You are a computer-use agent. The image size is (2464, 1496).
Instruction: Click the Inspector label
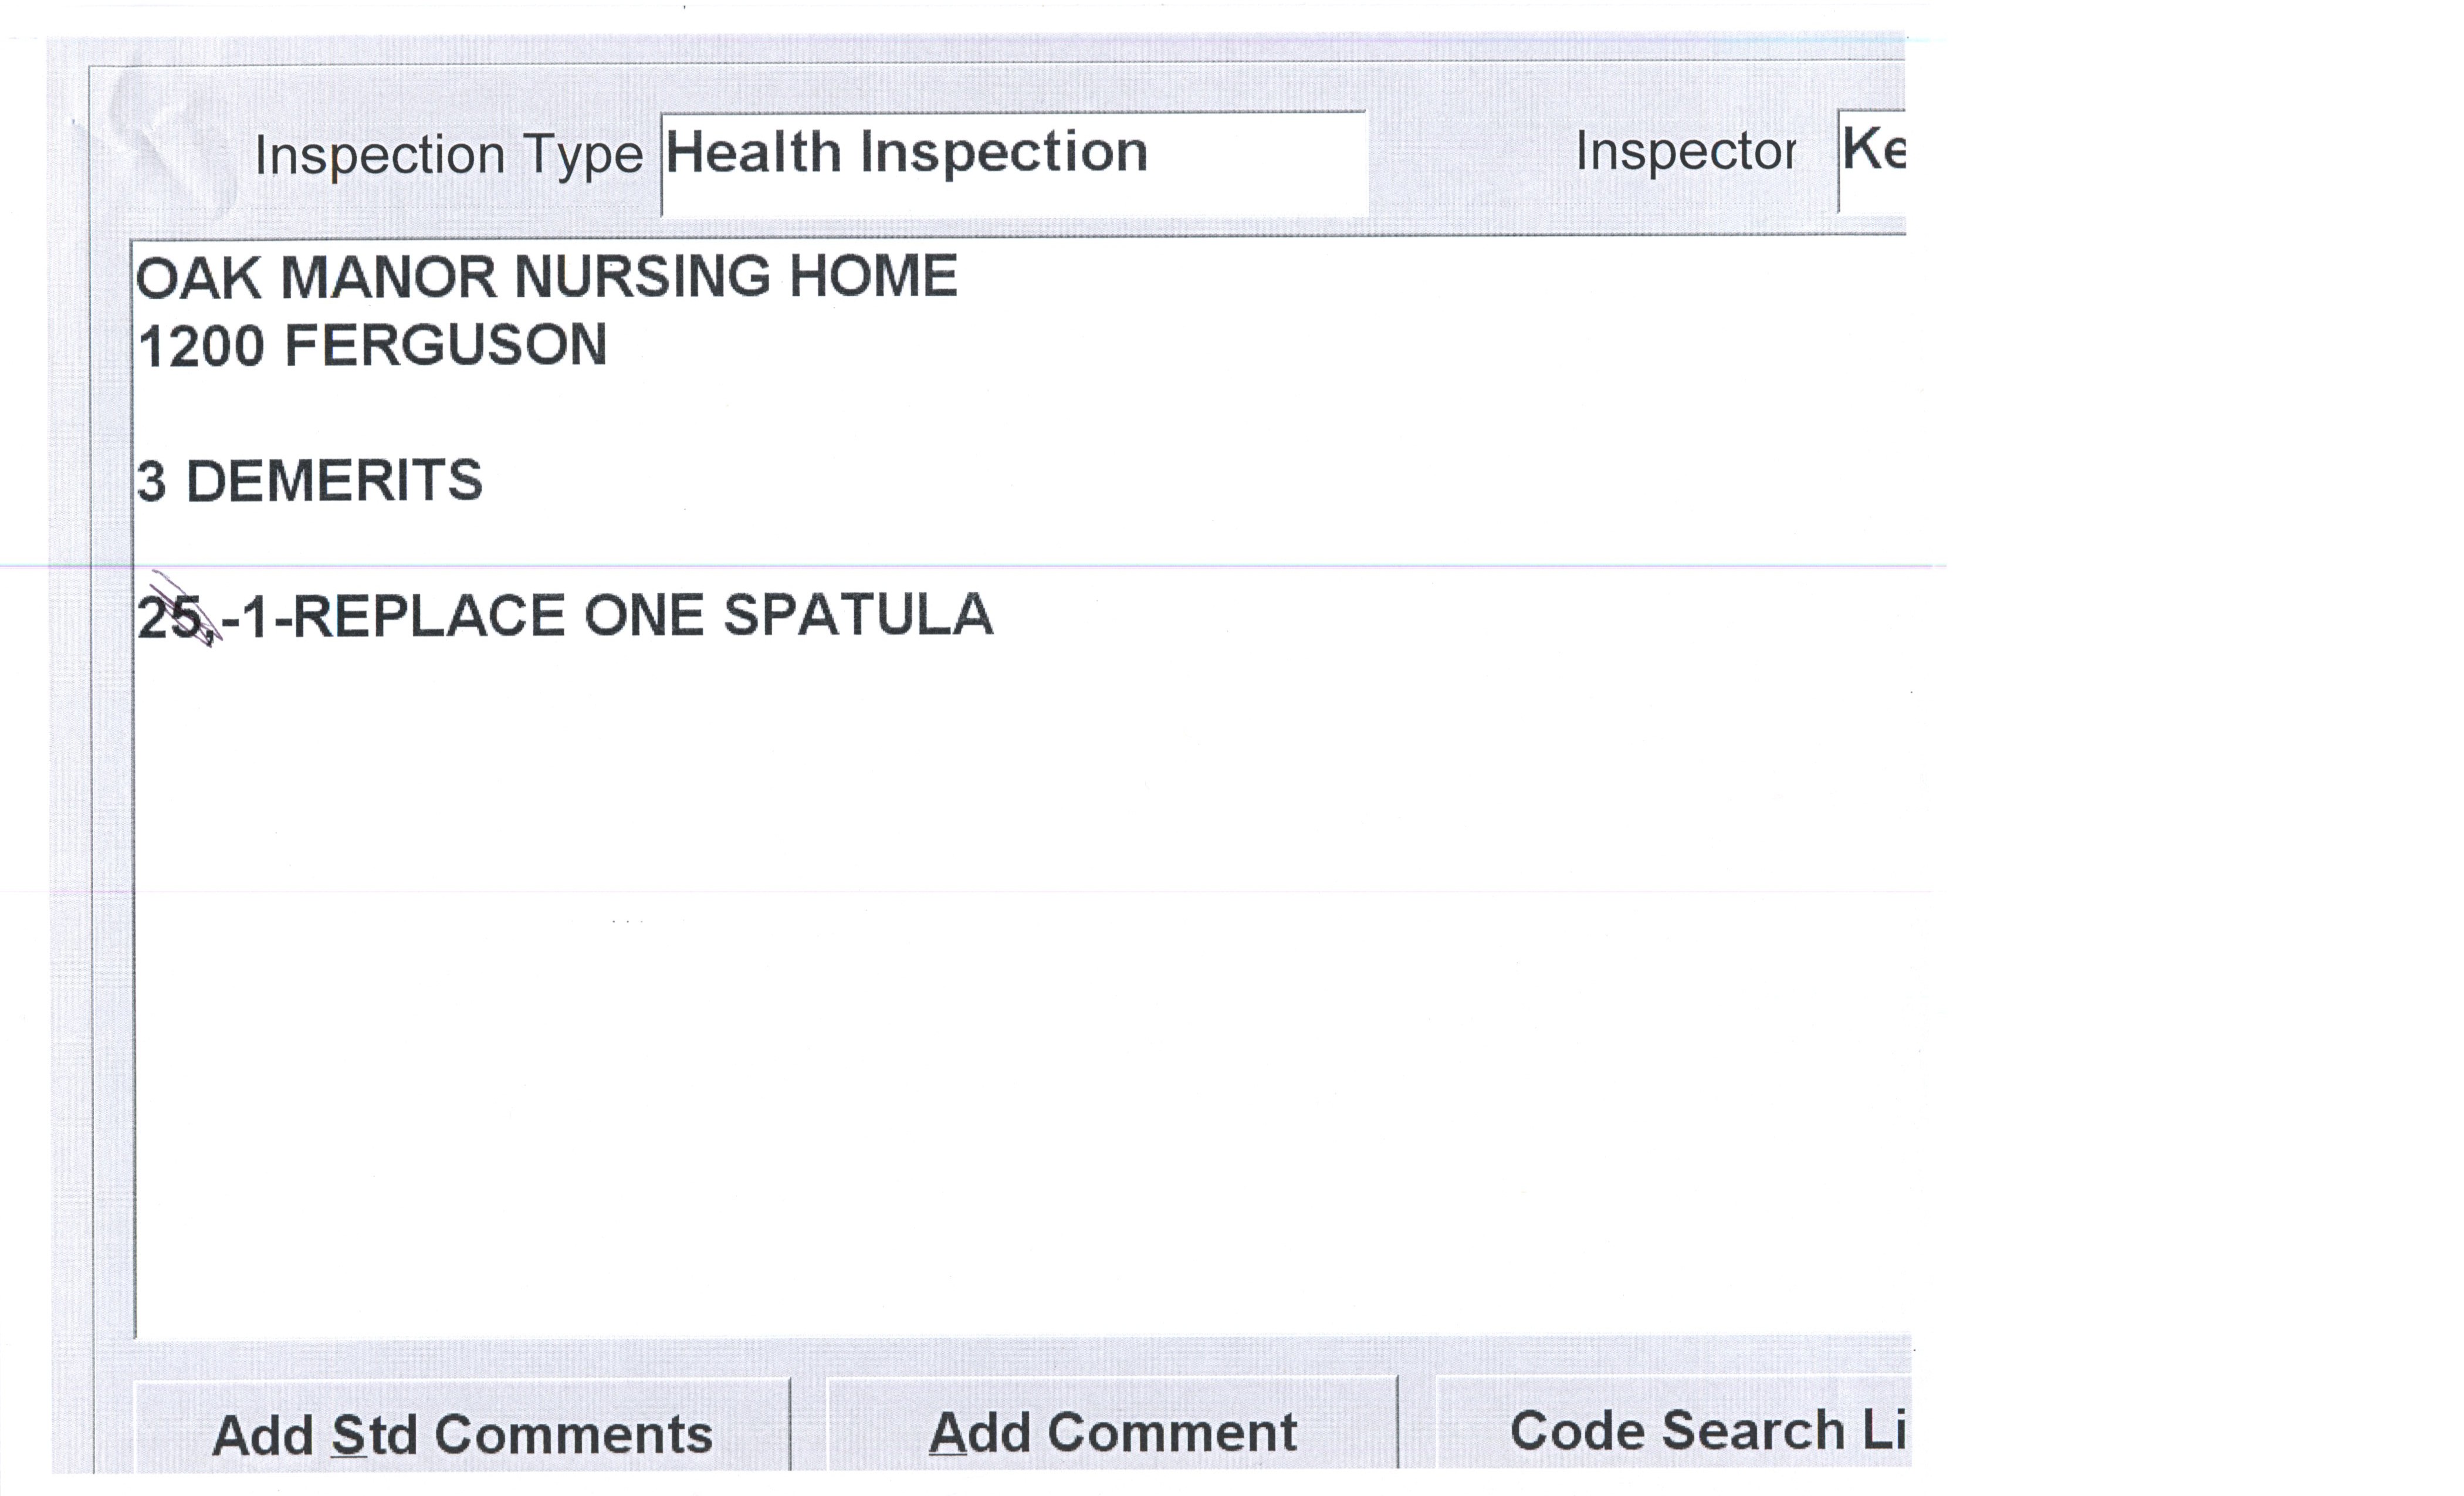click(1684, 152)
